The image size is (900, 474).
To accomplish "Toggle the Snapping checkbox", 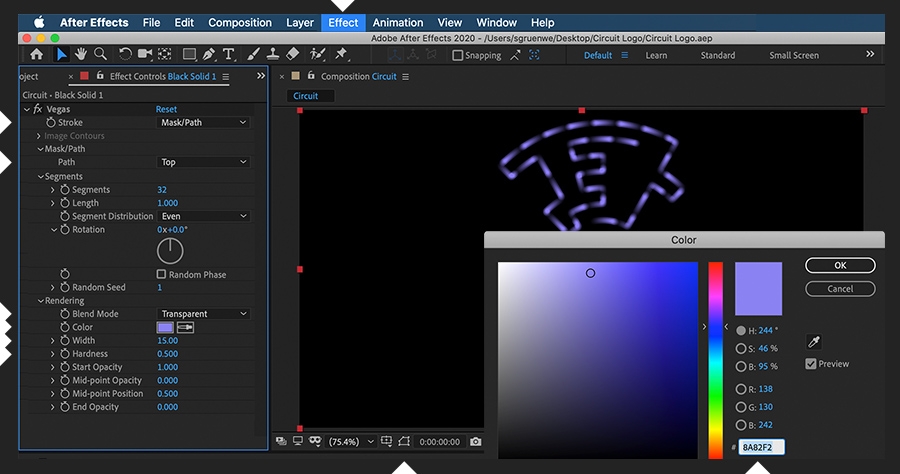I will 458,56.
